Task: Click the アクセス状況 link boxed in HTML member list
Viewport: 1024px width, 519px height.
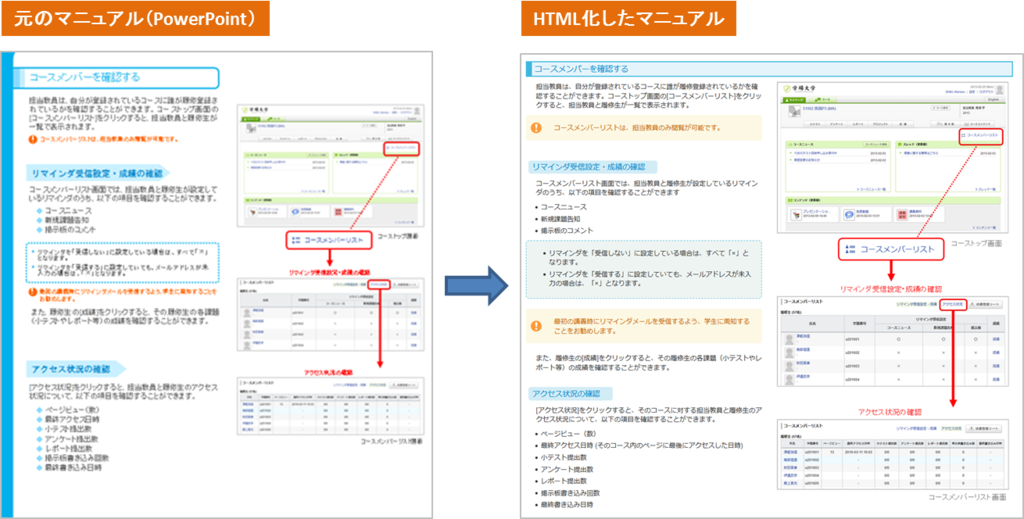Action: coord(953,304)
